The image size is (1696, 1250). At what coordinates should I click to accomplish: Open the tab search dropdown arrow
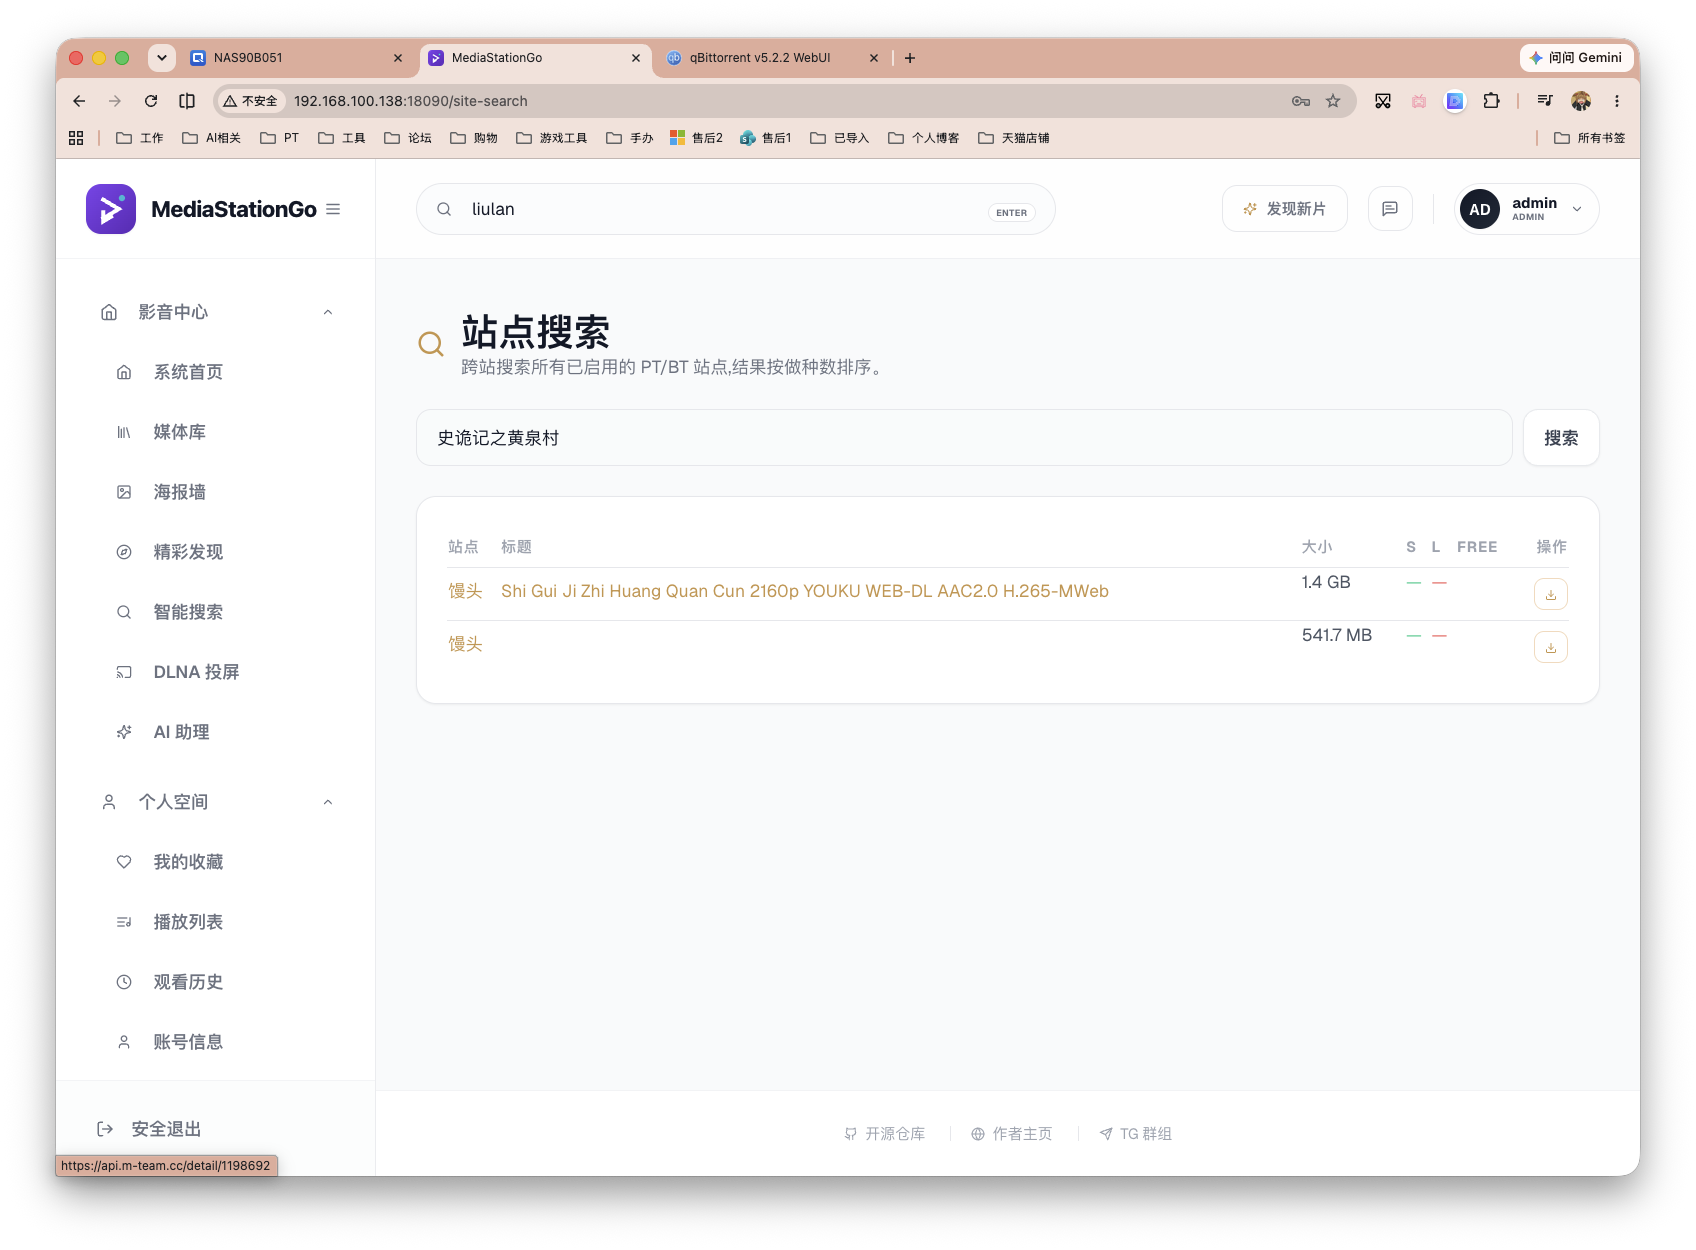pos(162,58)
